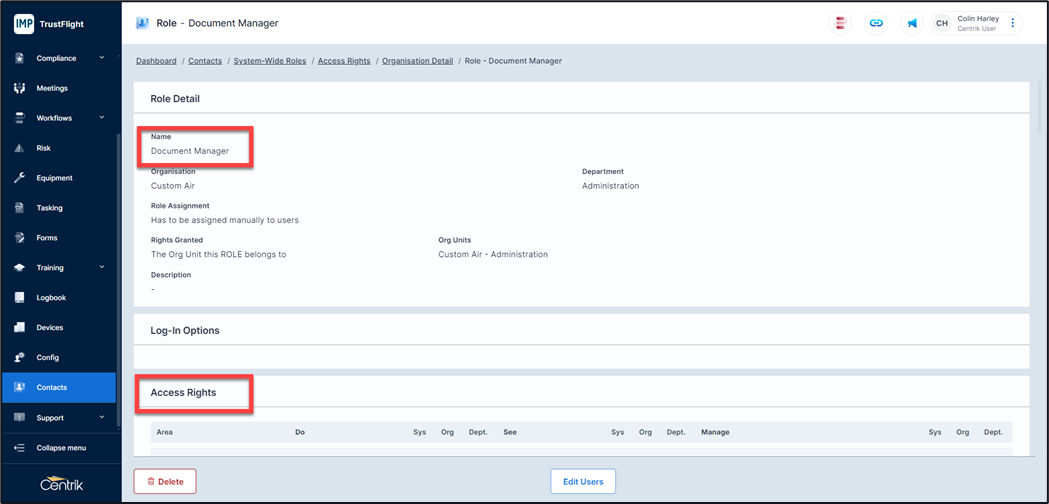Viewport: 1049px width, 504px height.
Task: Expand the Compliance menu chevron
Action: [101, 58]
